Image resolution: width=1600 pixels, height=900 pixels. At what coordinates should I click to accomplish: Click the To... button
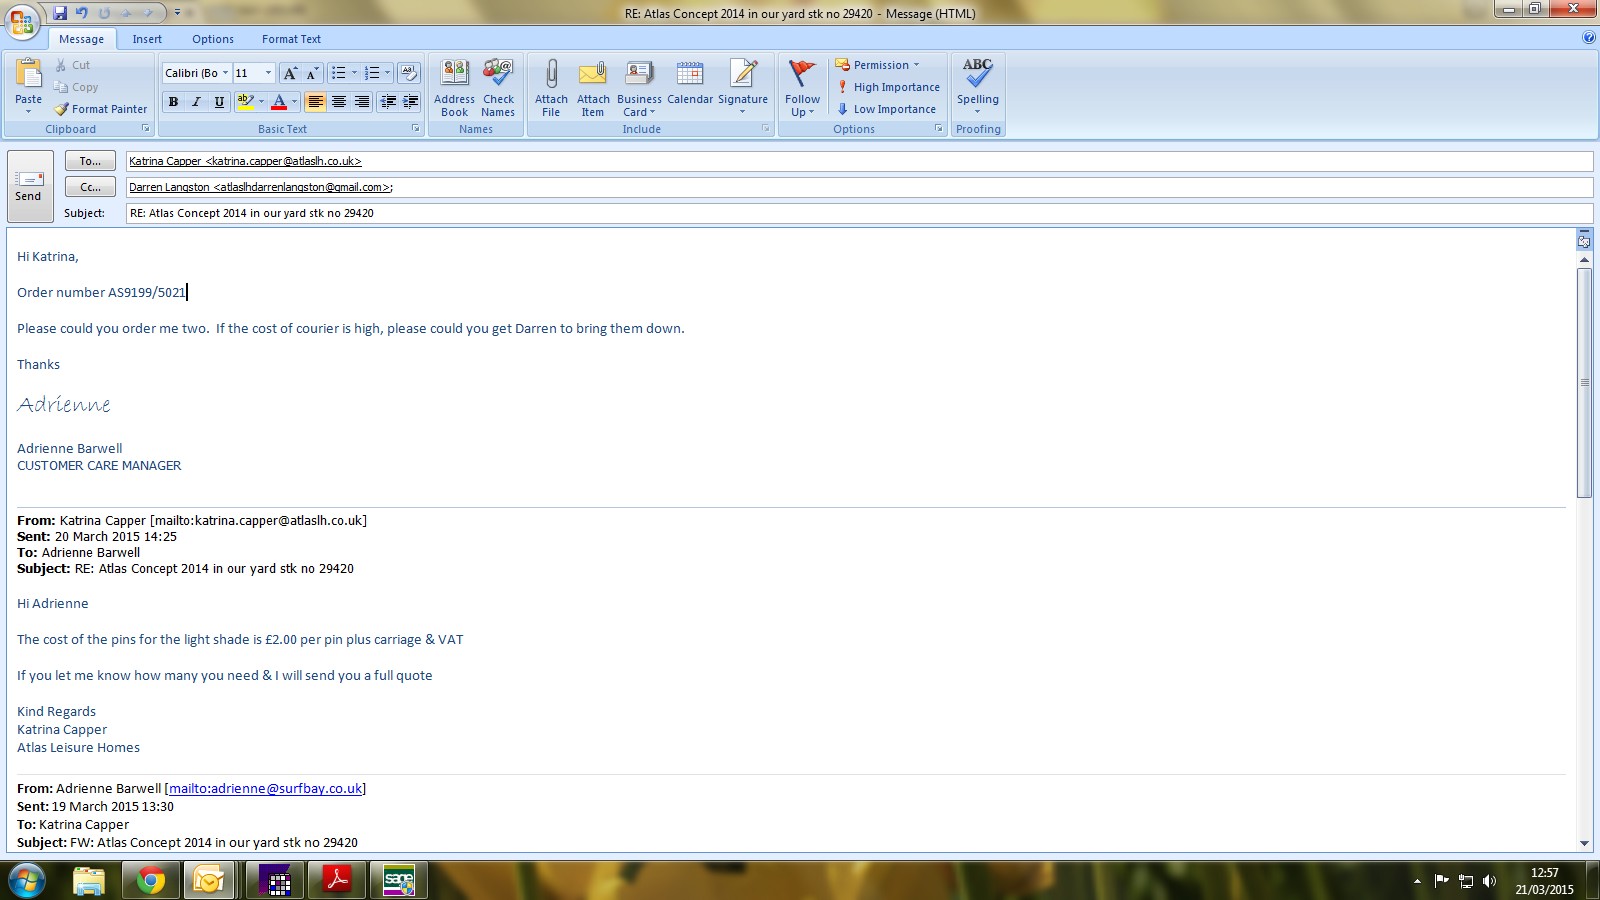(90, 161)
